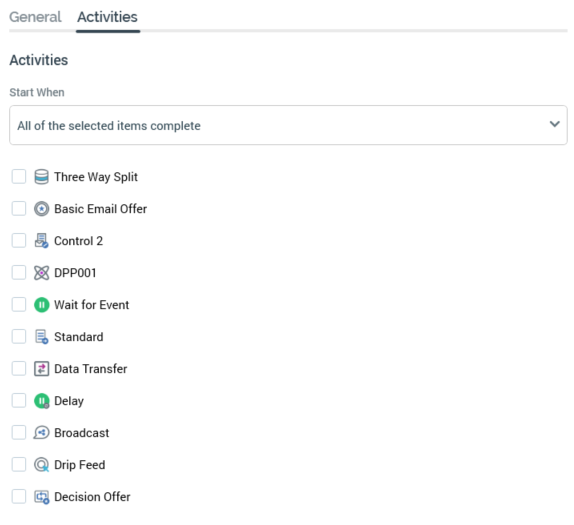Click the Basic Email Offer star icon

[x=41, y=209]
